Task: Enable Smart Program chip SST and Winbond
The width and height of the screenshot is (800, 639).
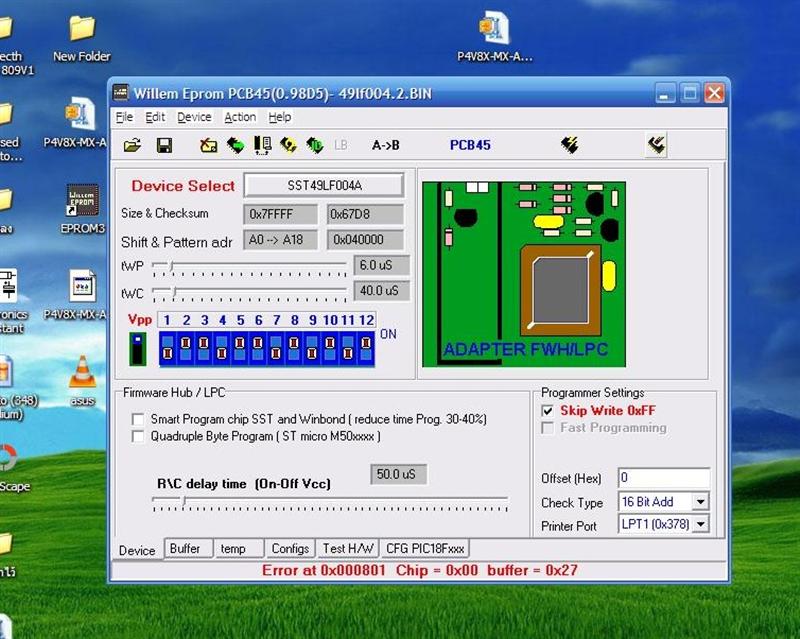Action: [138, 420]
